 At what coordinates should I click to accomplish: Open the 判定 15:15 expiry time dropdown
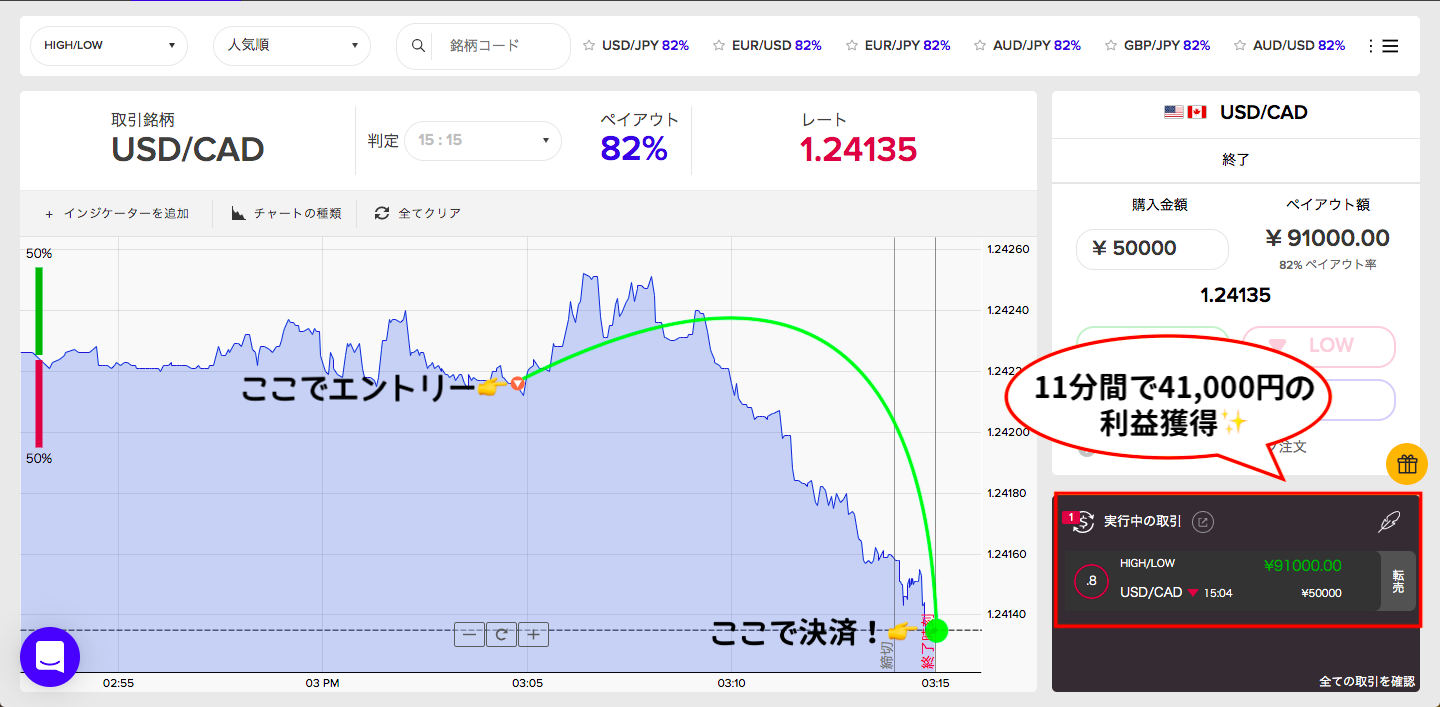[483, 140]
